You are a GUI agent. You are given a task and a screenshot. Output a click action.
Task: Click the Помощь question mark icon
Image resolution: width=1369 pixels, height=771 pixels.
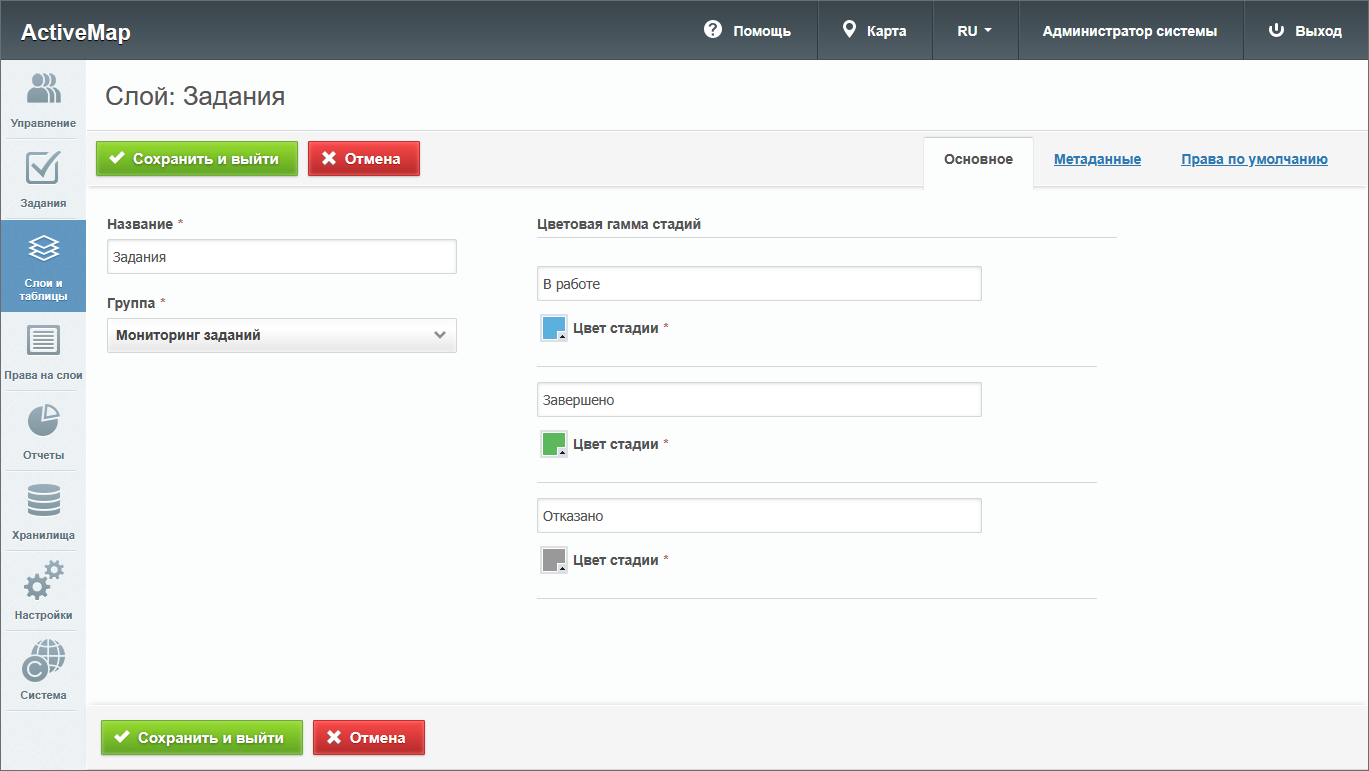pyautogui.click(x=713, y=30)
